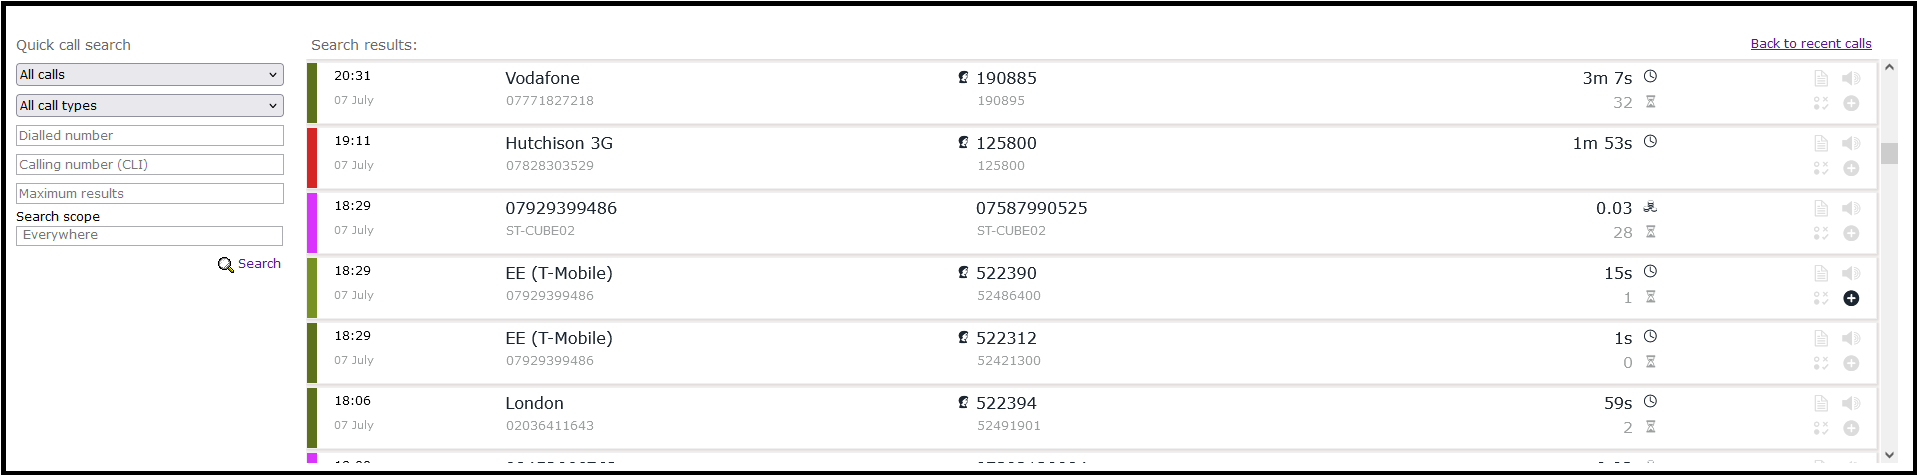This screenshot has height=475, width=1917.
Task: Open the document icon on the Hutchison 3G call
Action: coord(1821,143)
